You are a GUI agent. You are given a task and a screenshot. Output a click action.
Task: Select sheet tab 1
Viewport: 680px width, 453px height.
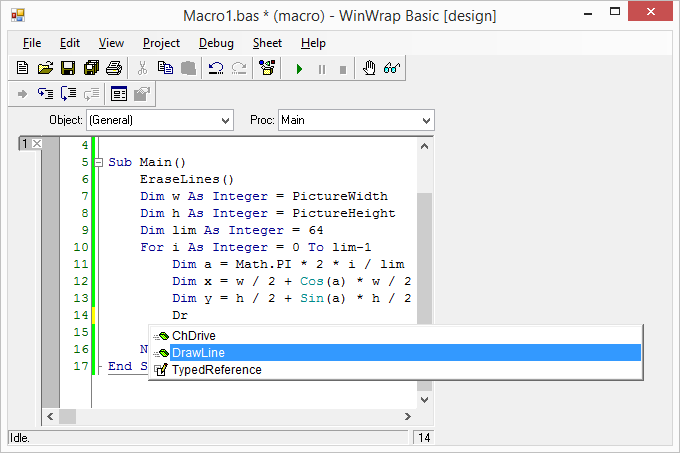(x=25, y=143)
